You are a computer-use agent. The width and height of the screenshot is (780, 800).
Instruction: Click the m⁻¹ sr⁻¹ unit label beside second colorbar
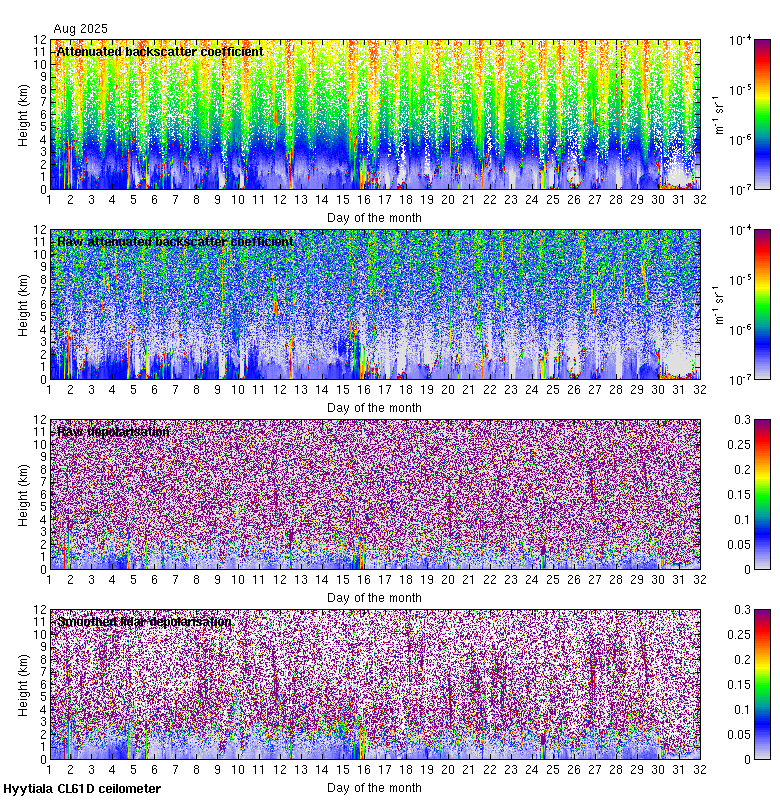[x=717, y=304]
